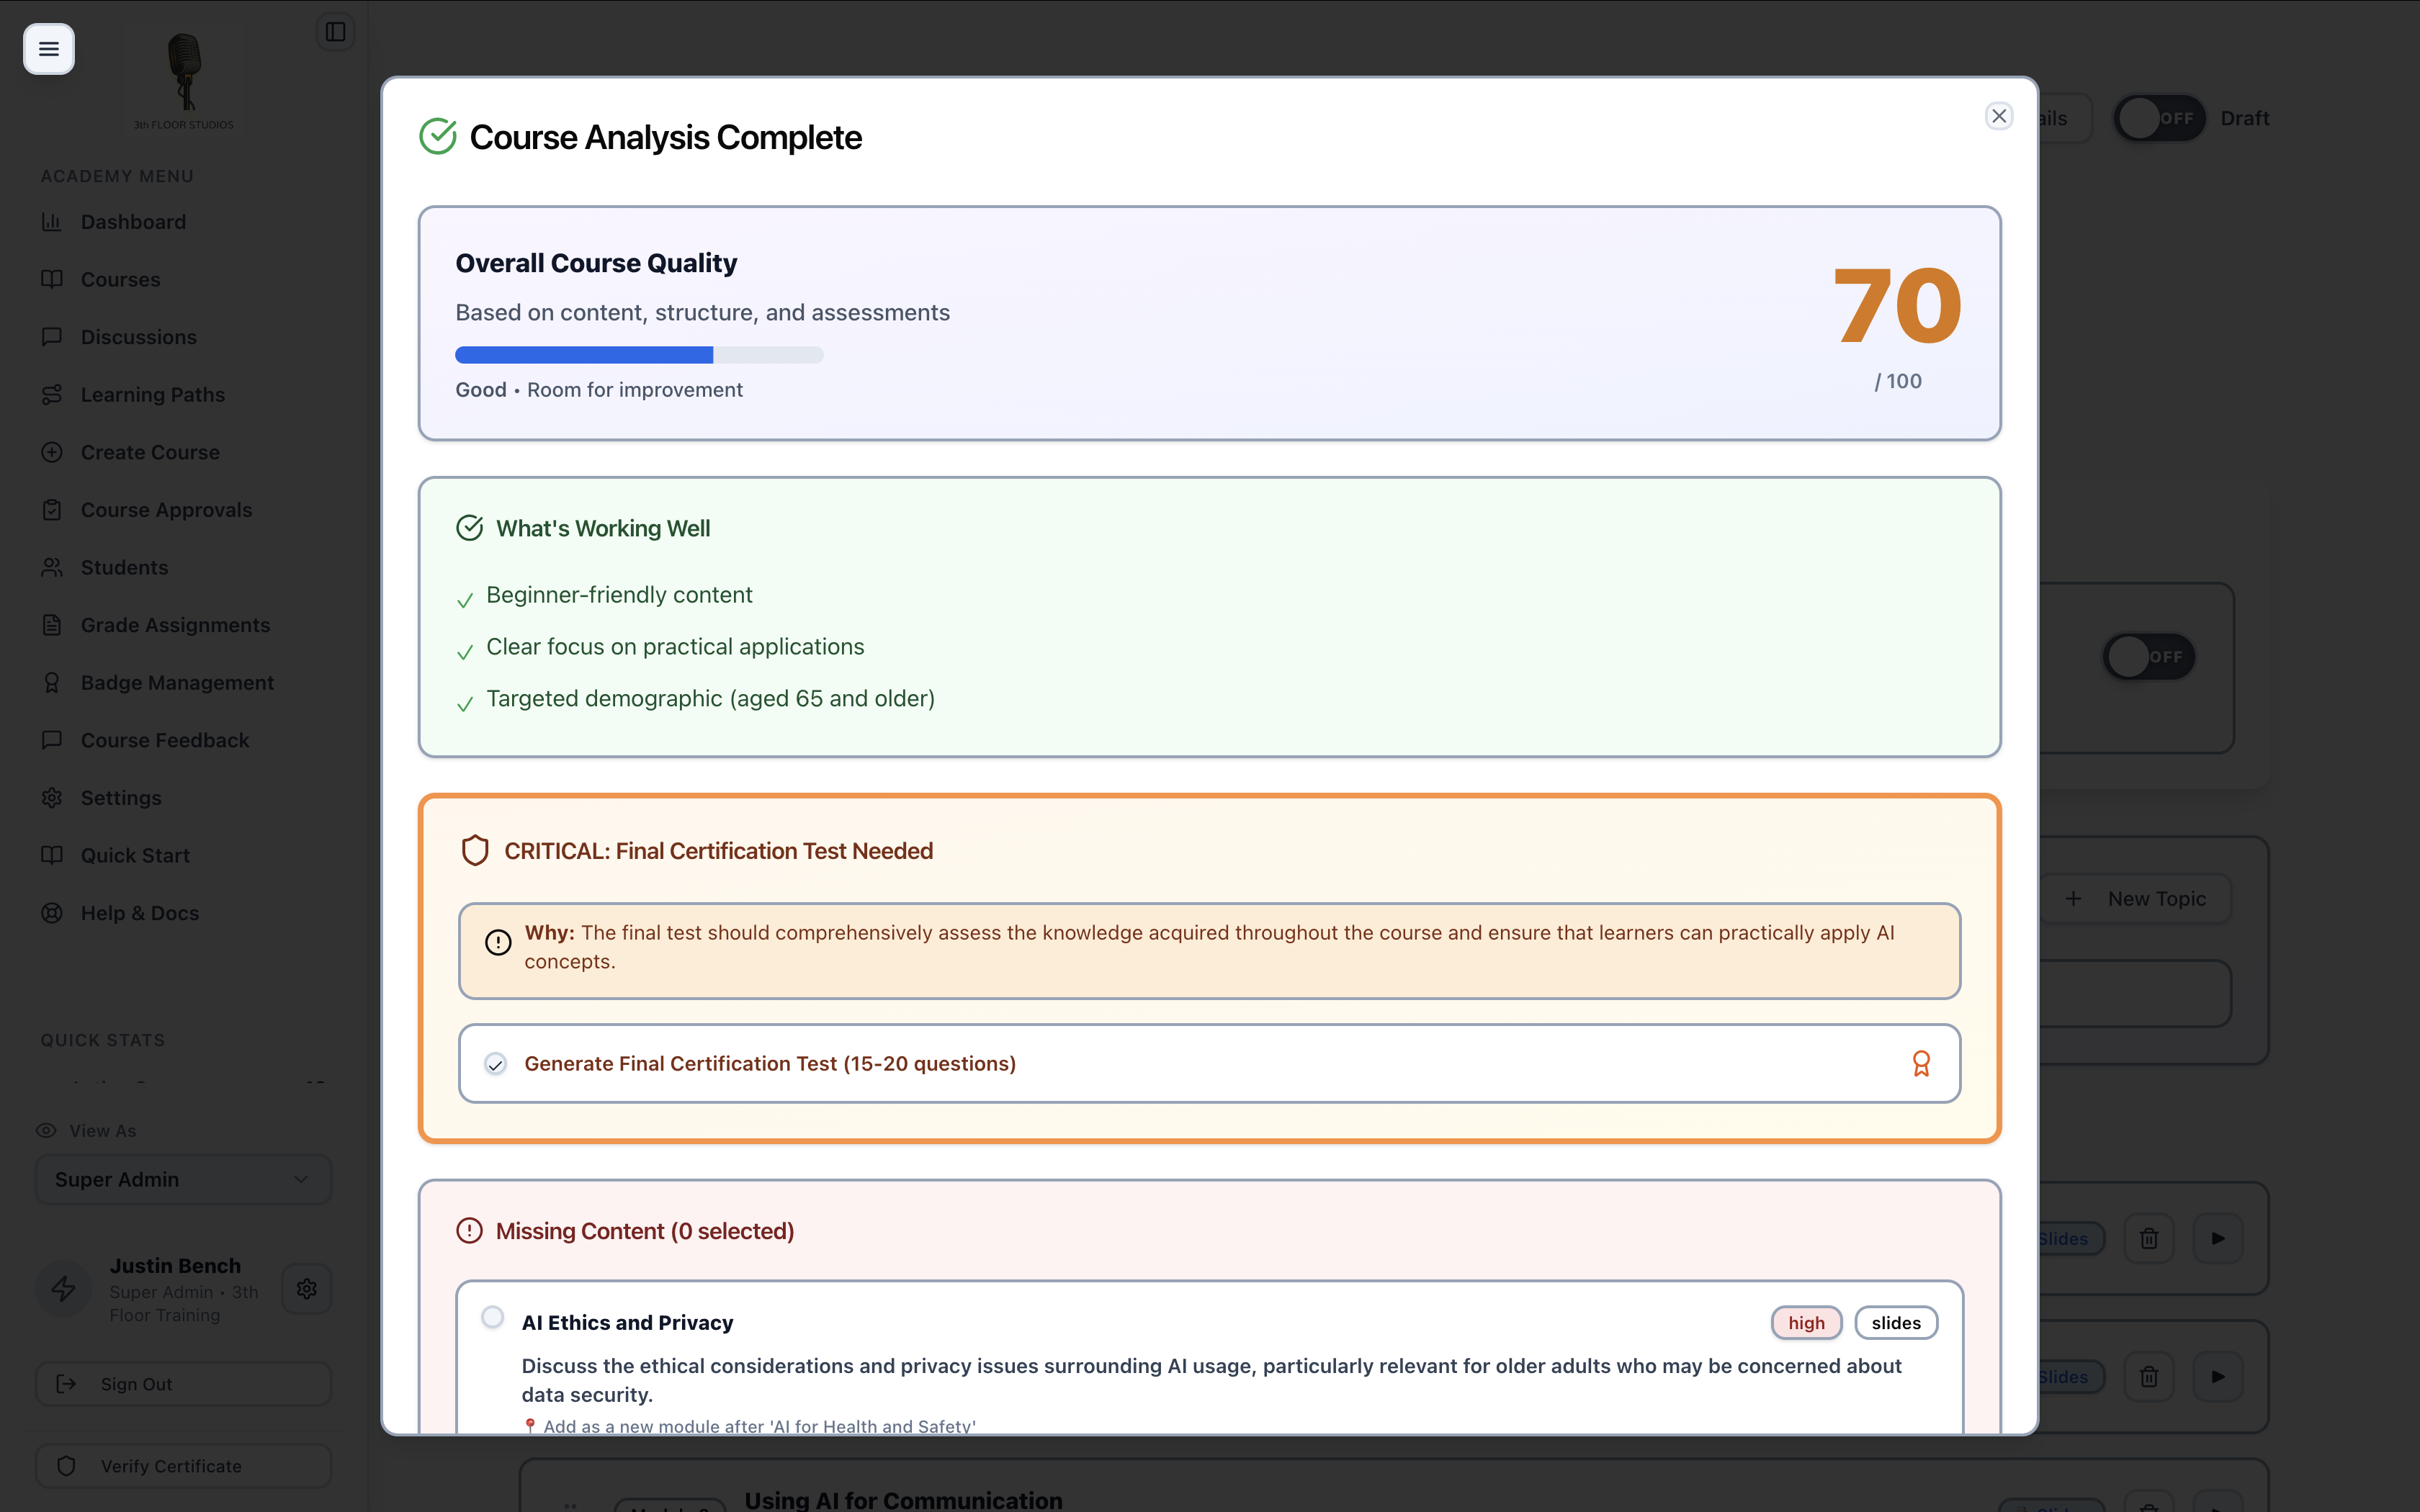Collapse the sidebar panel icon
The image size is (2420, 1512).
pos(335,32)
